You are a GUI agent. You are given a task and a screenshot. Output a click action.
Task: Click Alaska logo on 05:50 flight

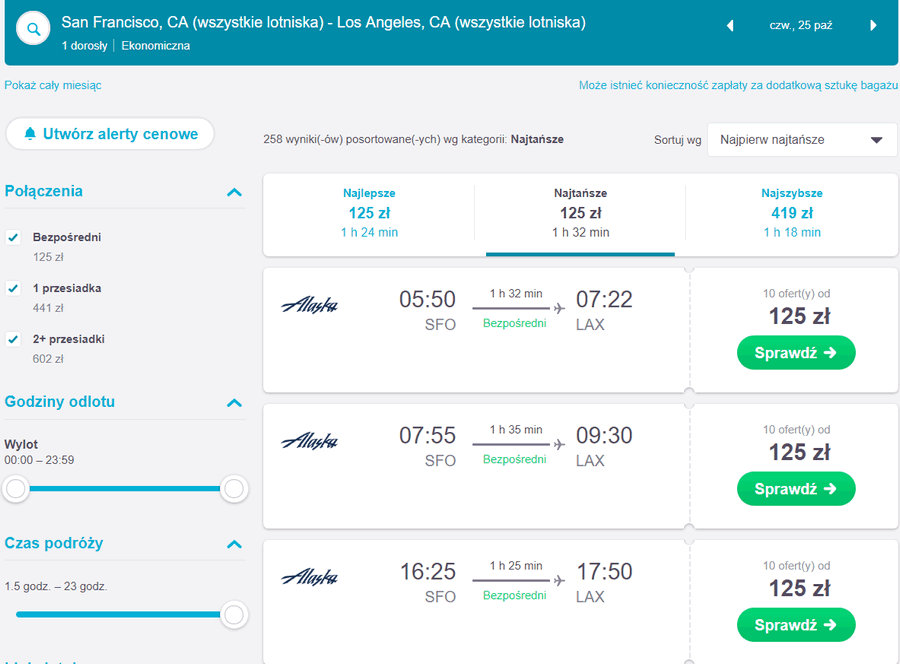tap(309, 306)
